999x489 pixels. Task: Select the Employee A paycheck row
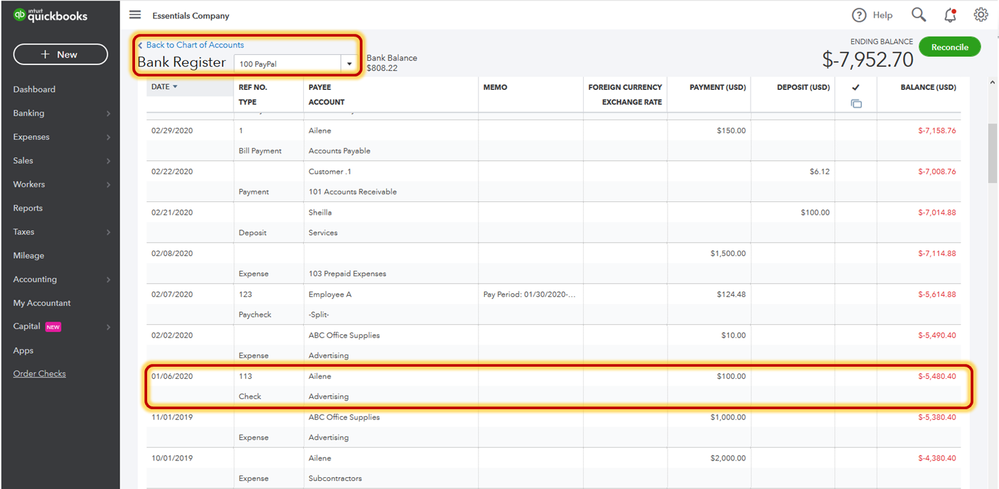click(554, 304)
